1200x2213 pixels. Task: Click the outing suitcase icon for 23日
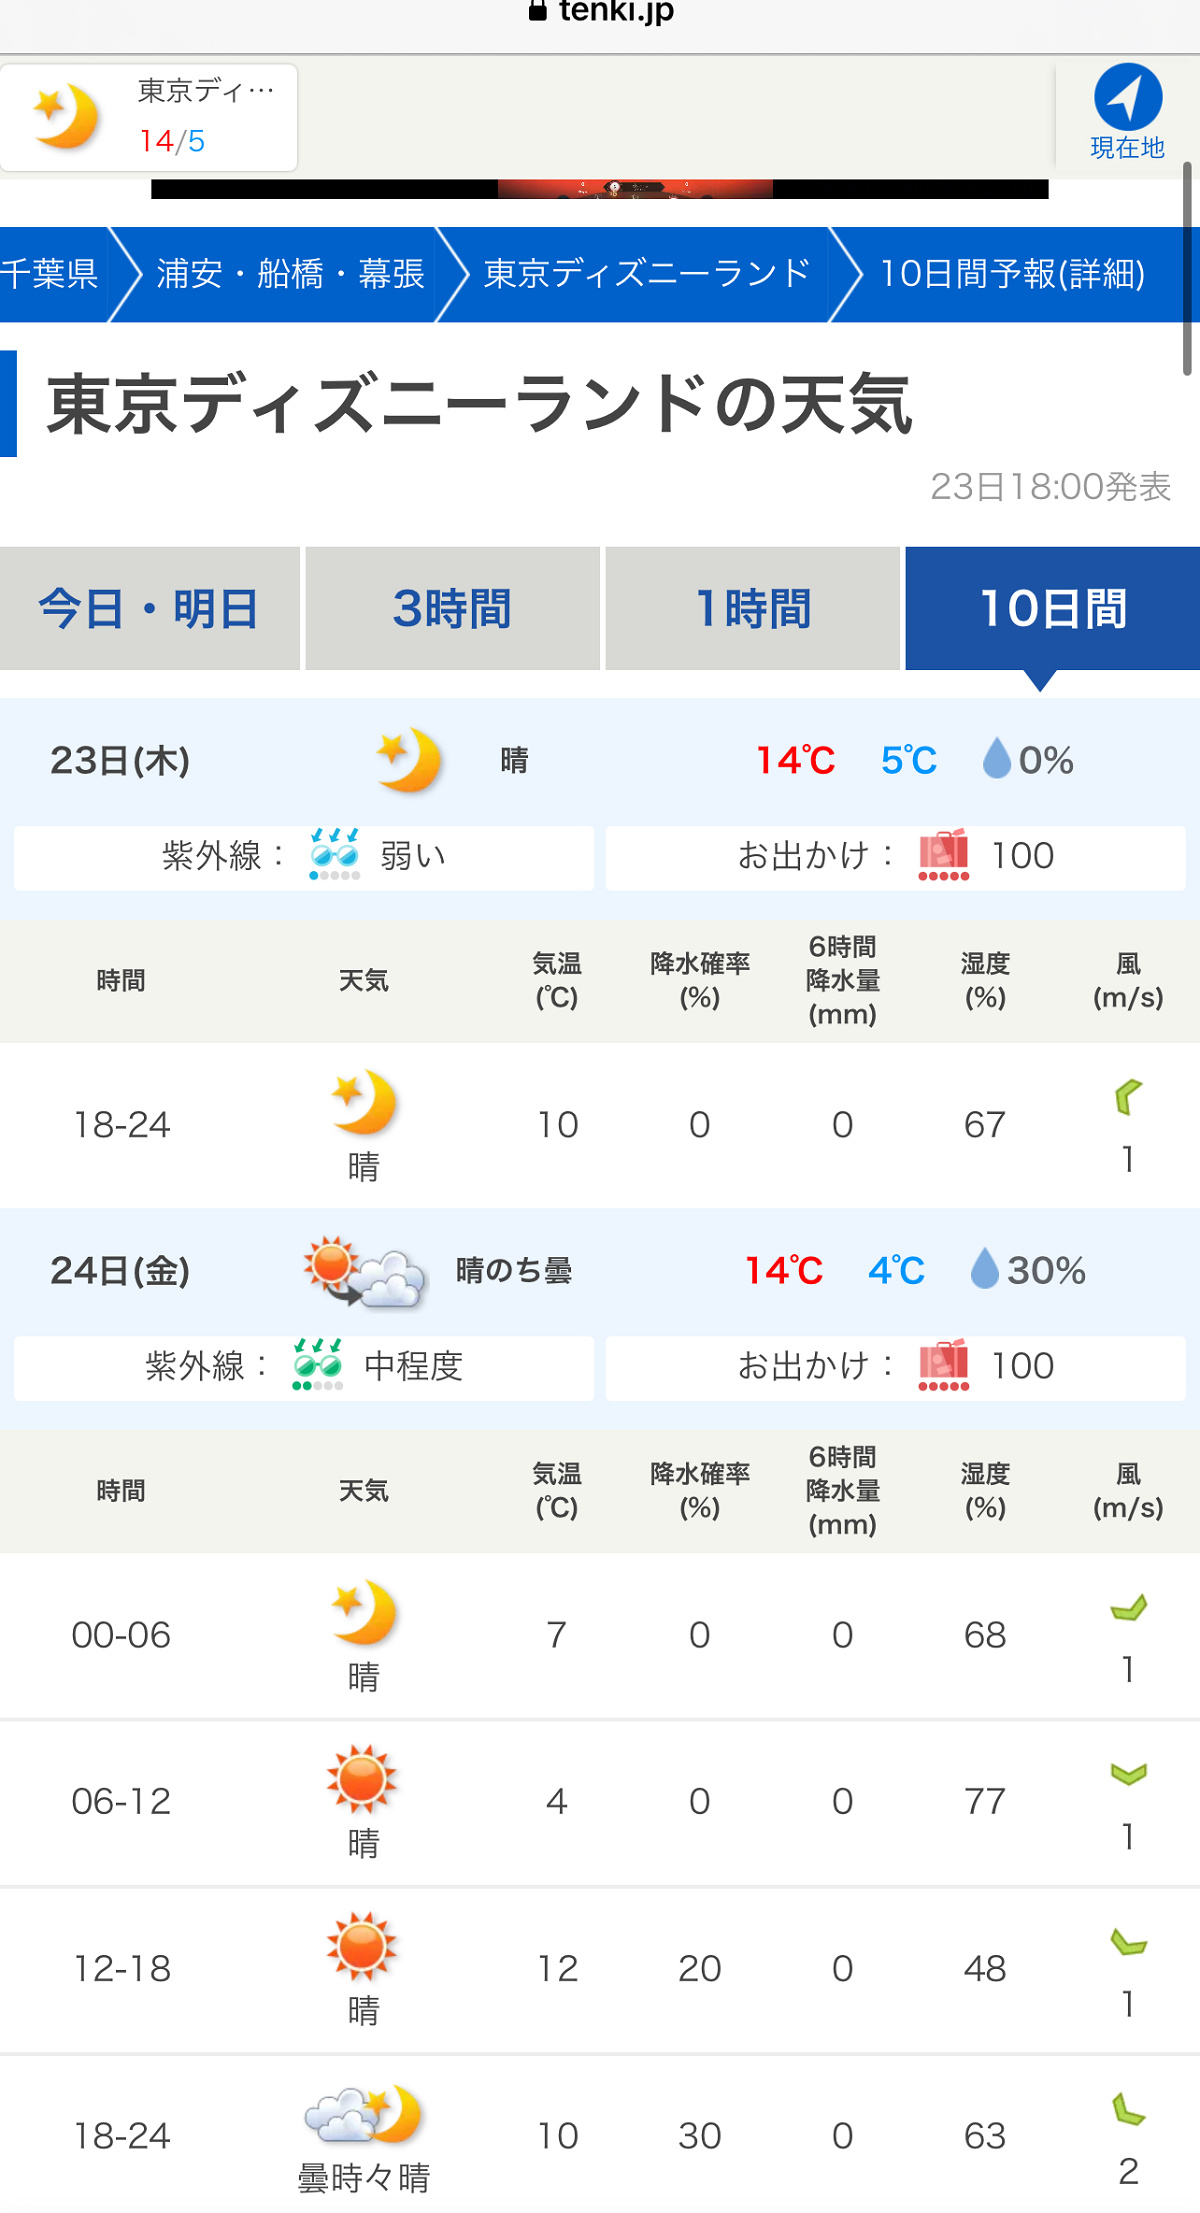click(x=944, y=855)
